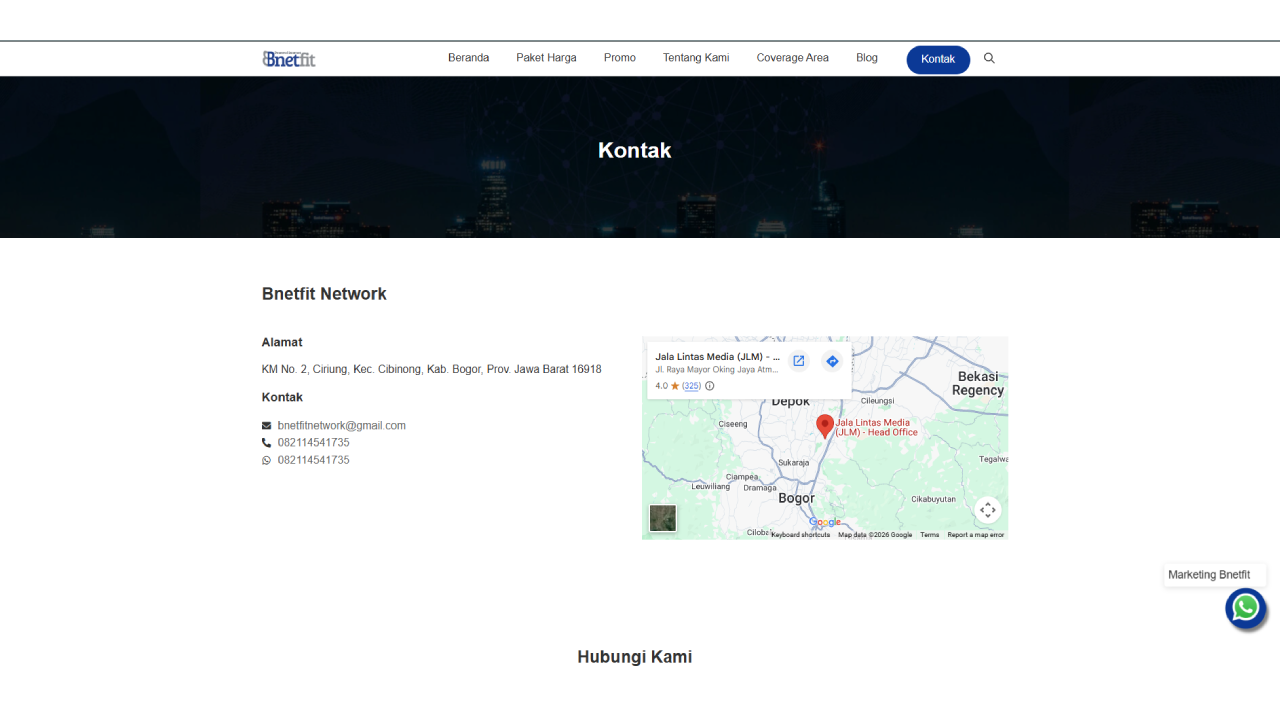
Task: Click the address text KM No. 2 Ciriung
Action: (x=432, y=369)
